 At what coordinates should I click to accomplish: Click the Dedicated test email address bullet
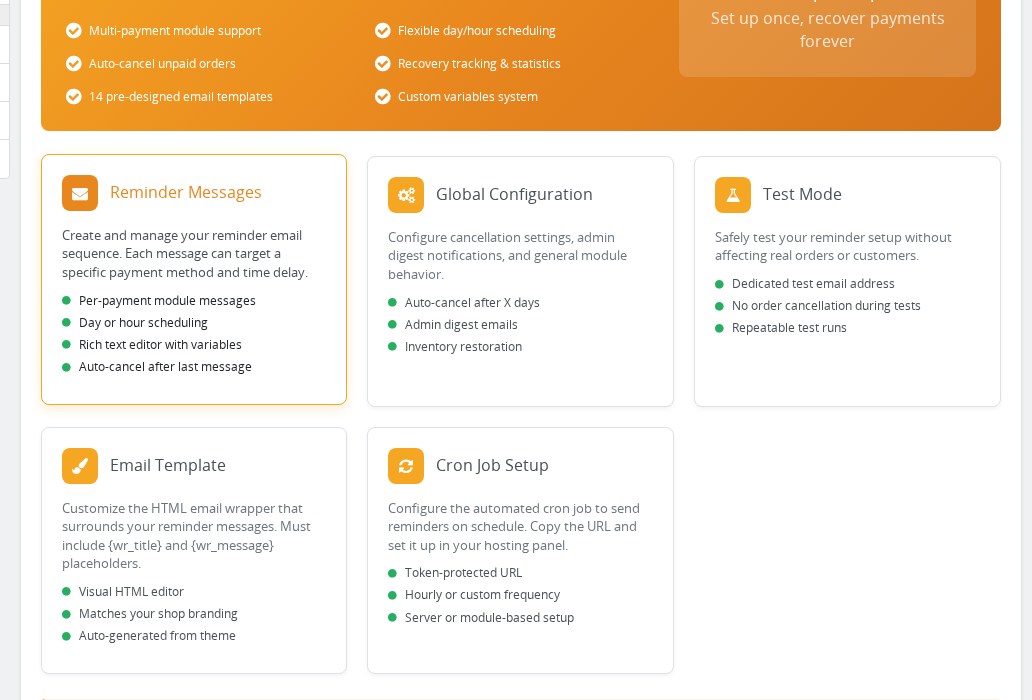click(805, 284)
